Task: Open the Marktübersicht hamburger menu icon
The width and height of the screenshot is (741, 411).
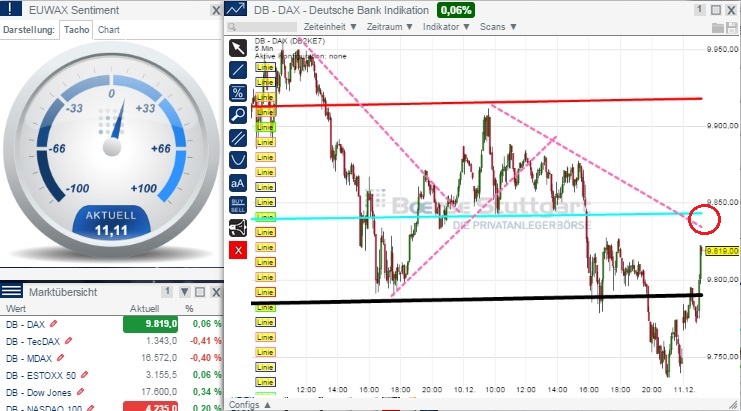Action: 11,291
